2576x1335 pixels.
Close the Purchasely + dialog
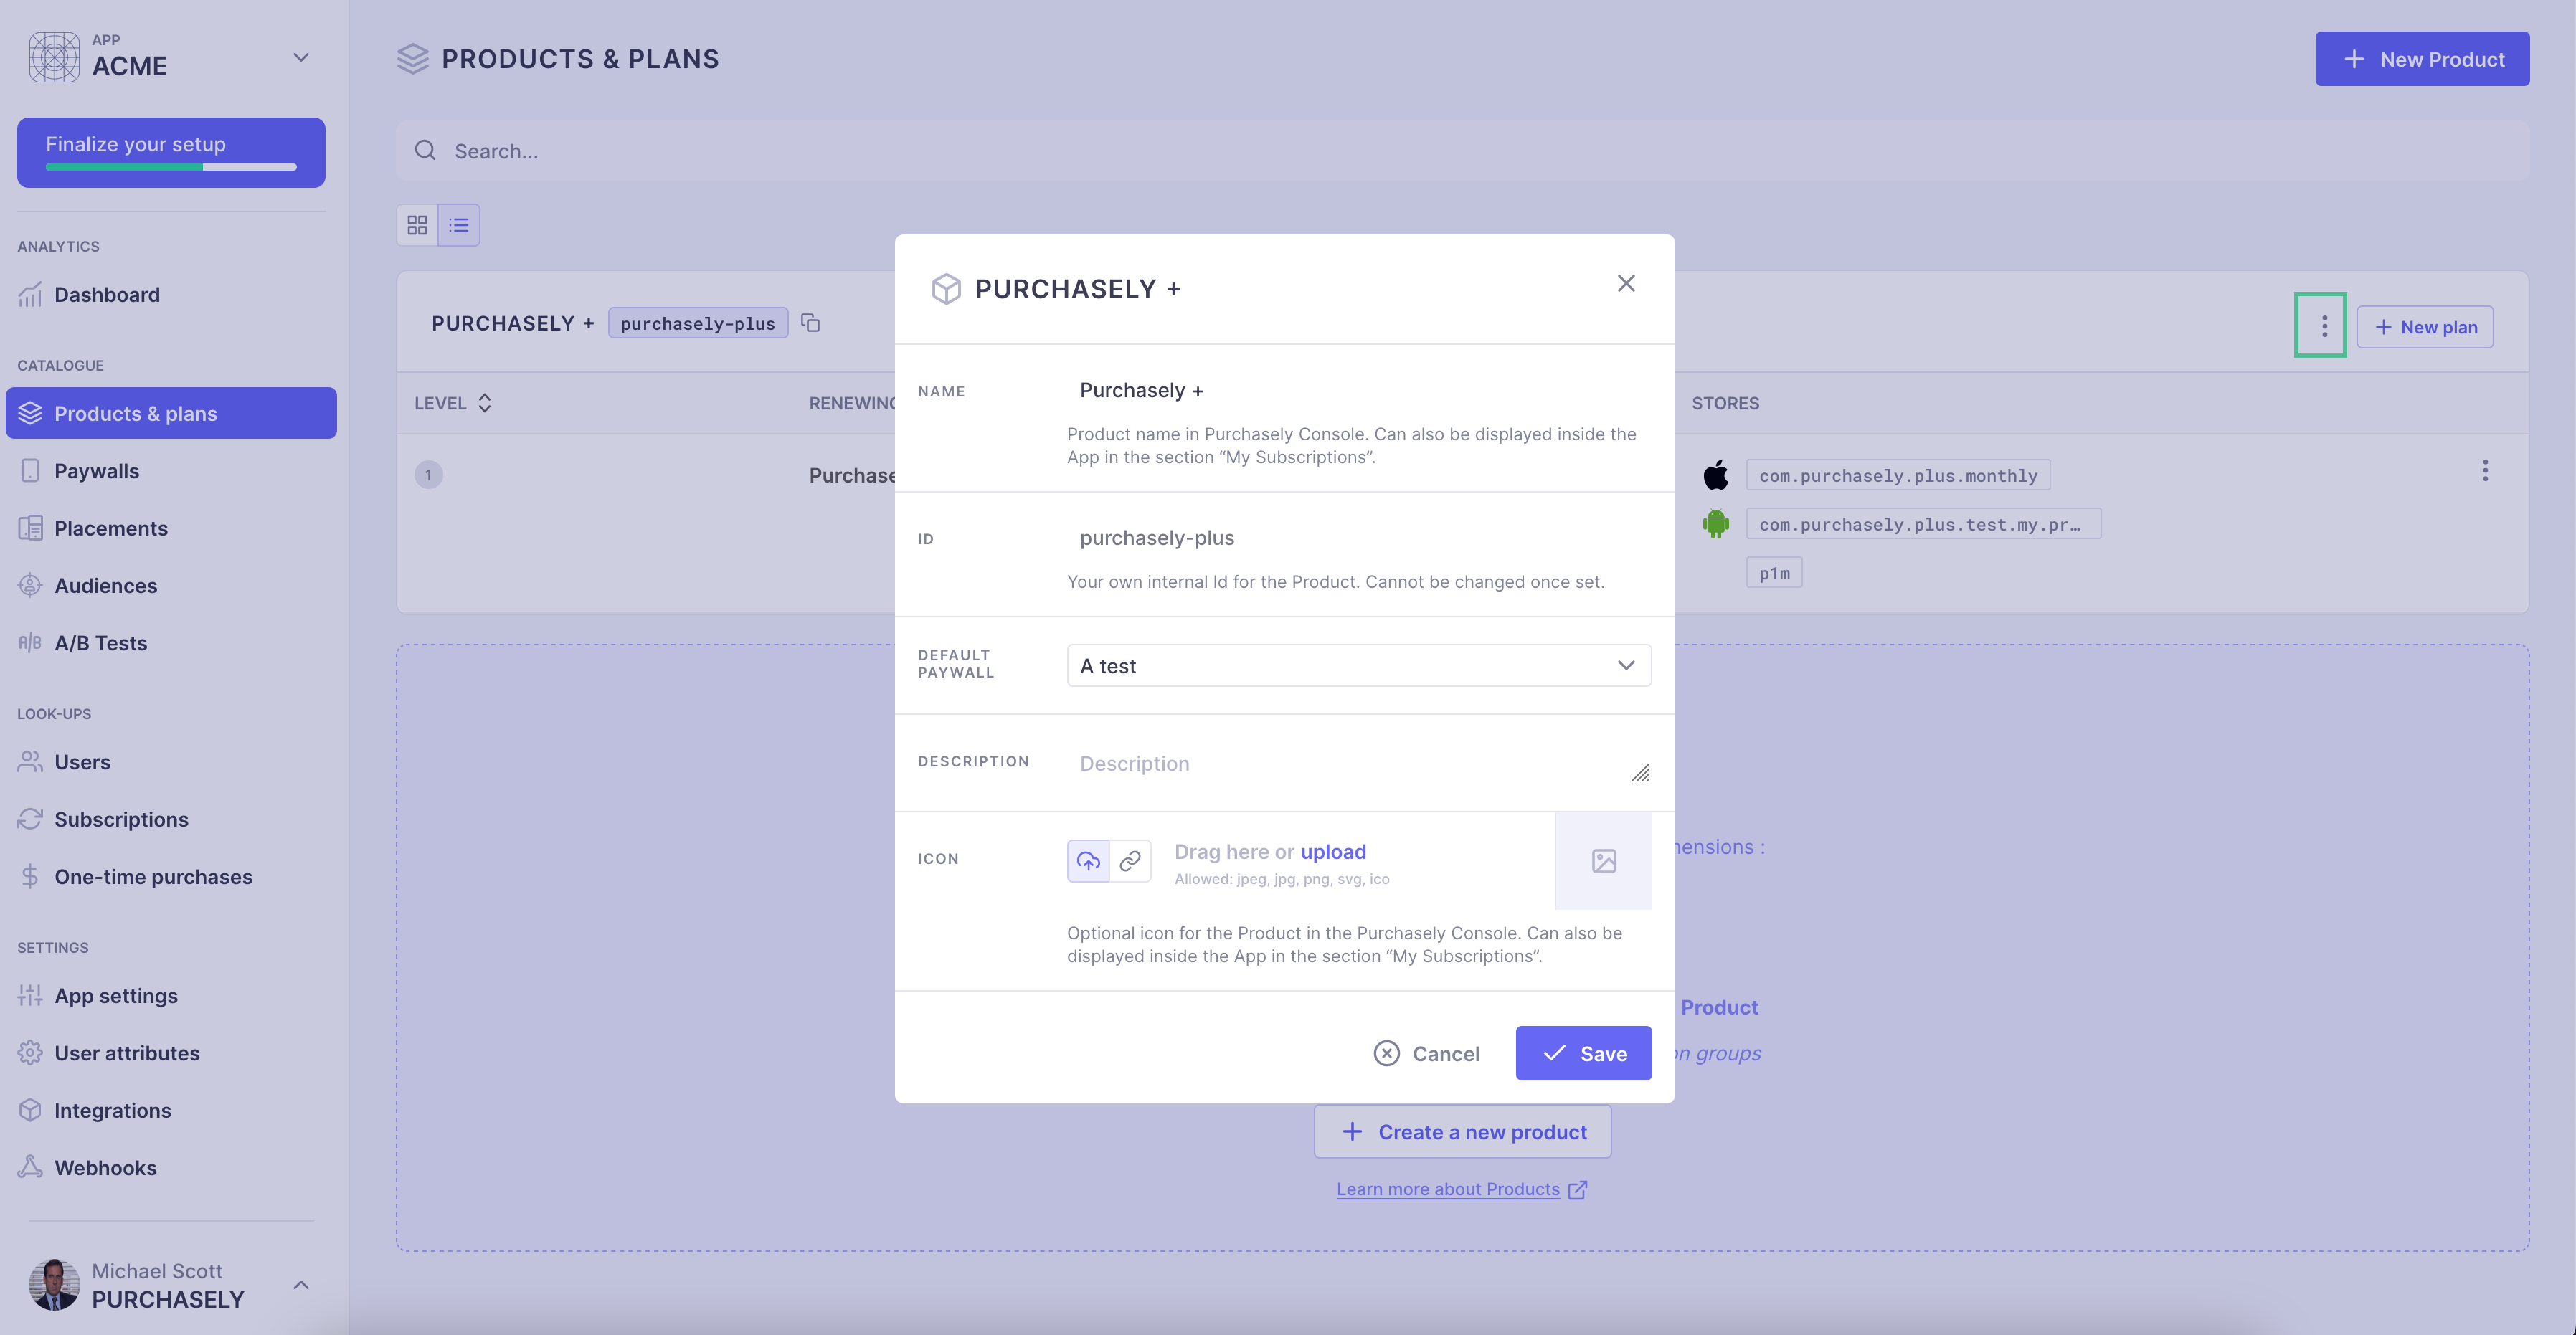click(x=1626, y=284)
